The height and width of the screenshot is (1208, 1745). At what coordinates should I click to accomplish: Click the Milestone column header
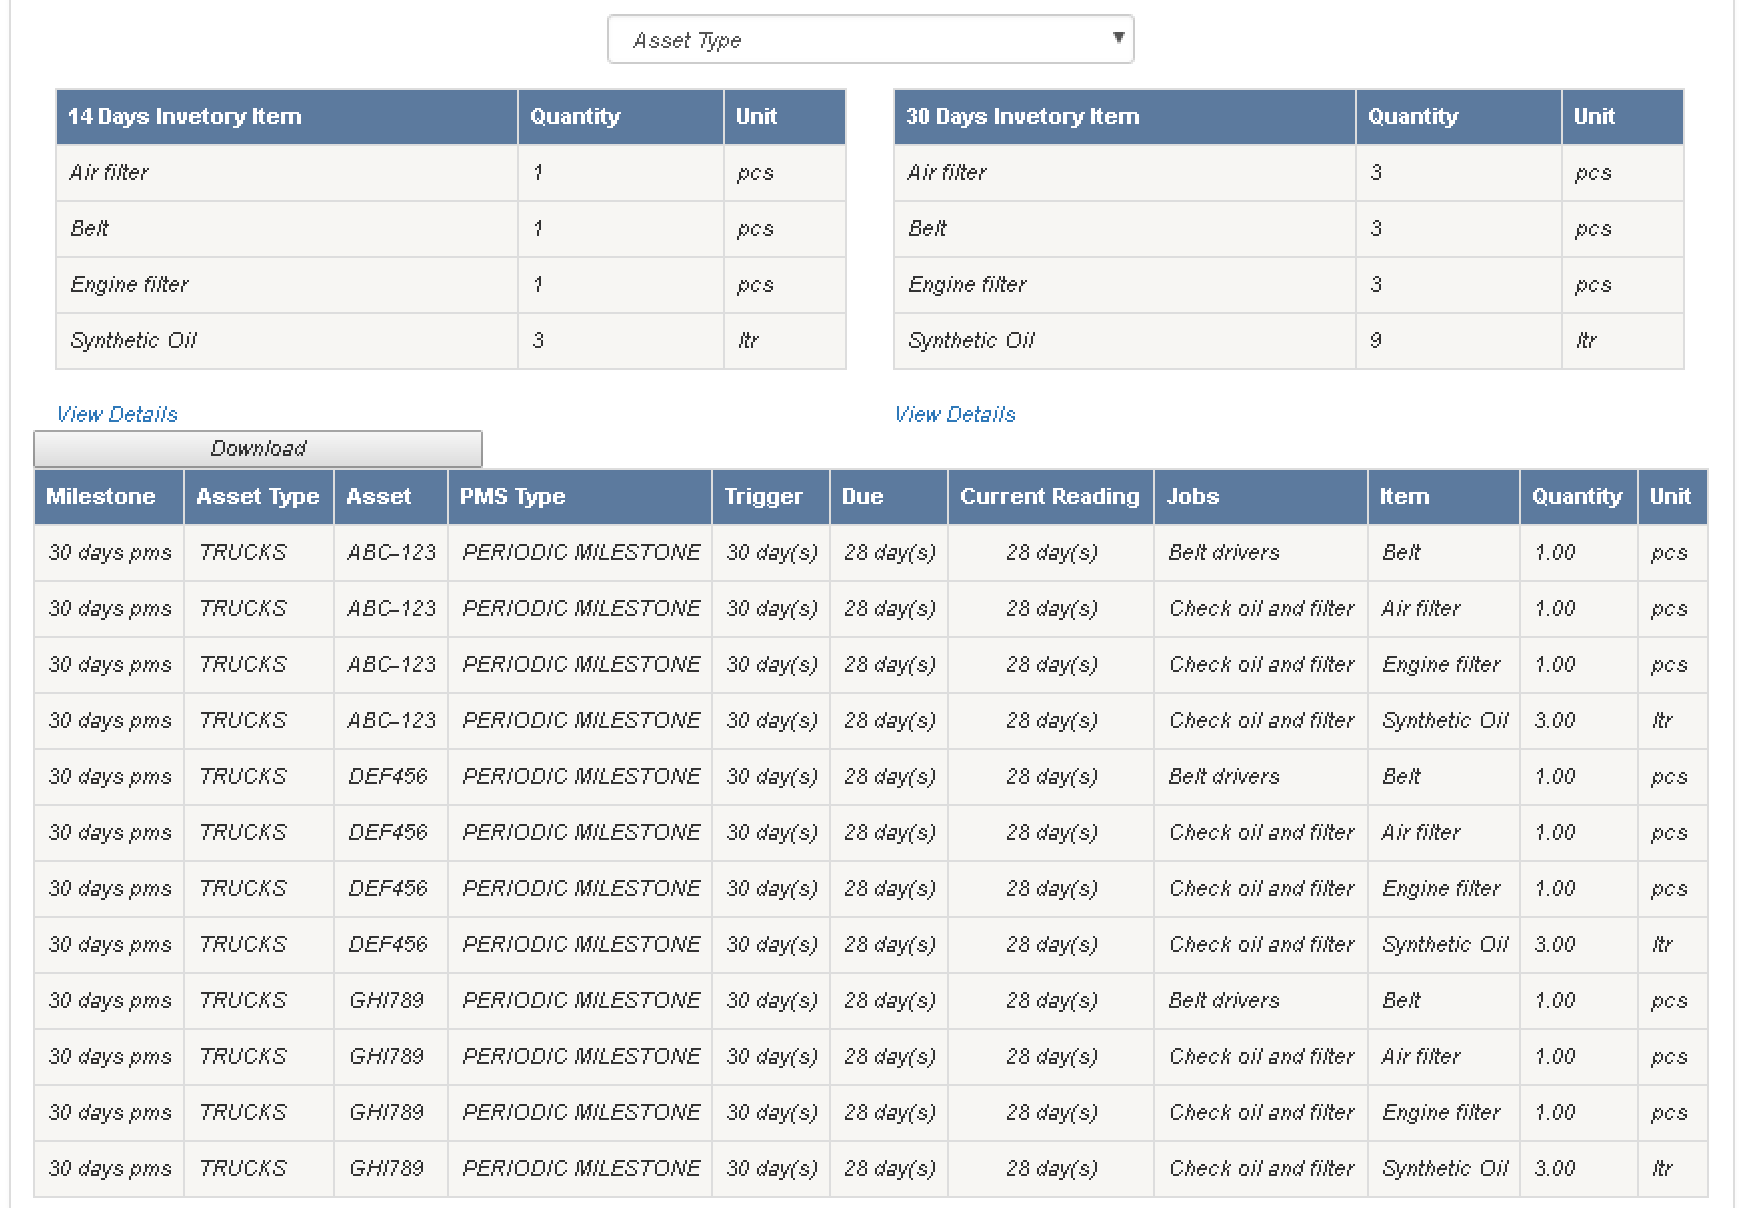[x=101, y=497]
